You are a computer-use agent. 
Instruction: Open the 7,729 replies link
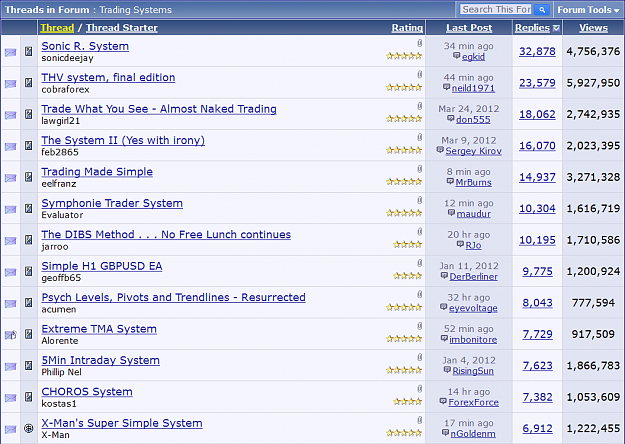click(x=537, y=334)
